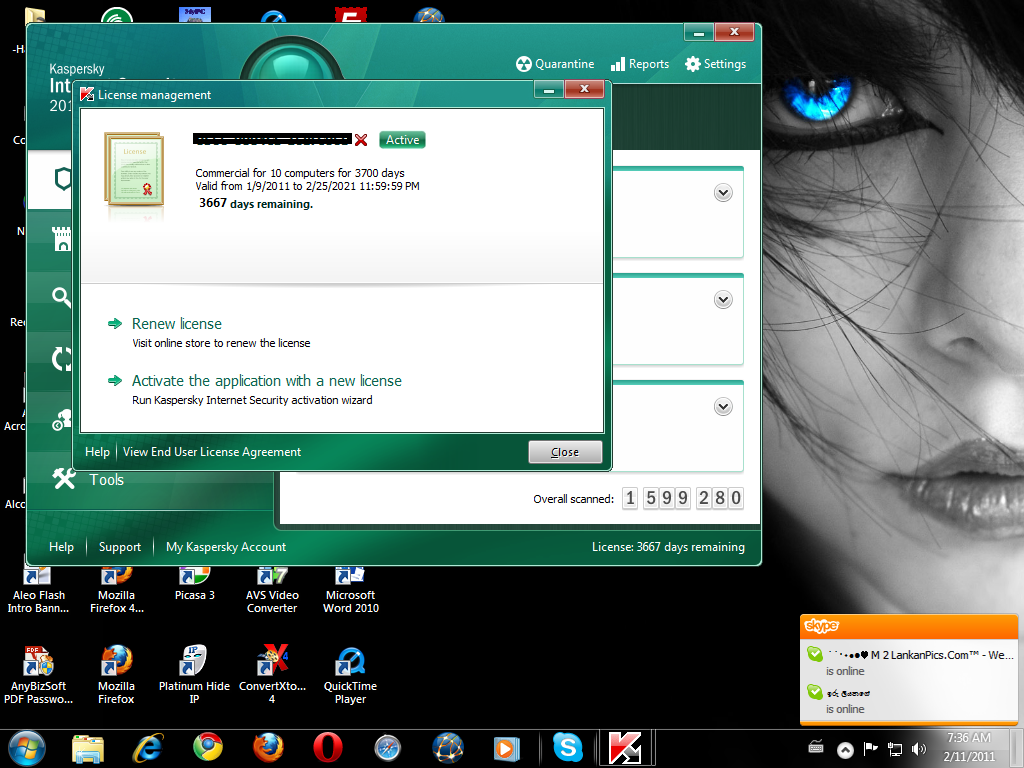Open the Windows Start menu
1024x768 pixels.
pyautogui.click(x=27, y=748)
